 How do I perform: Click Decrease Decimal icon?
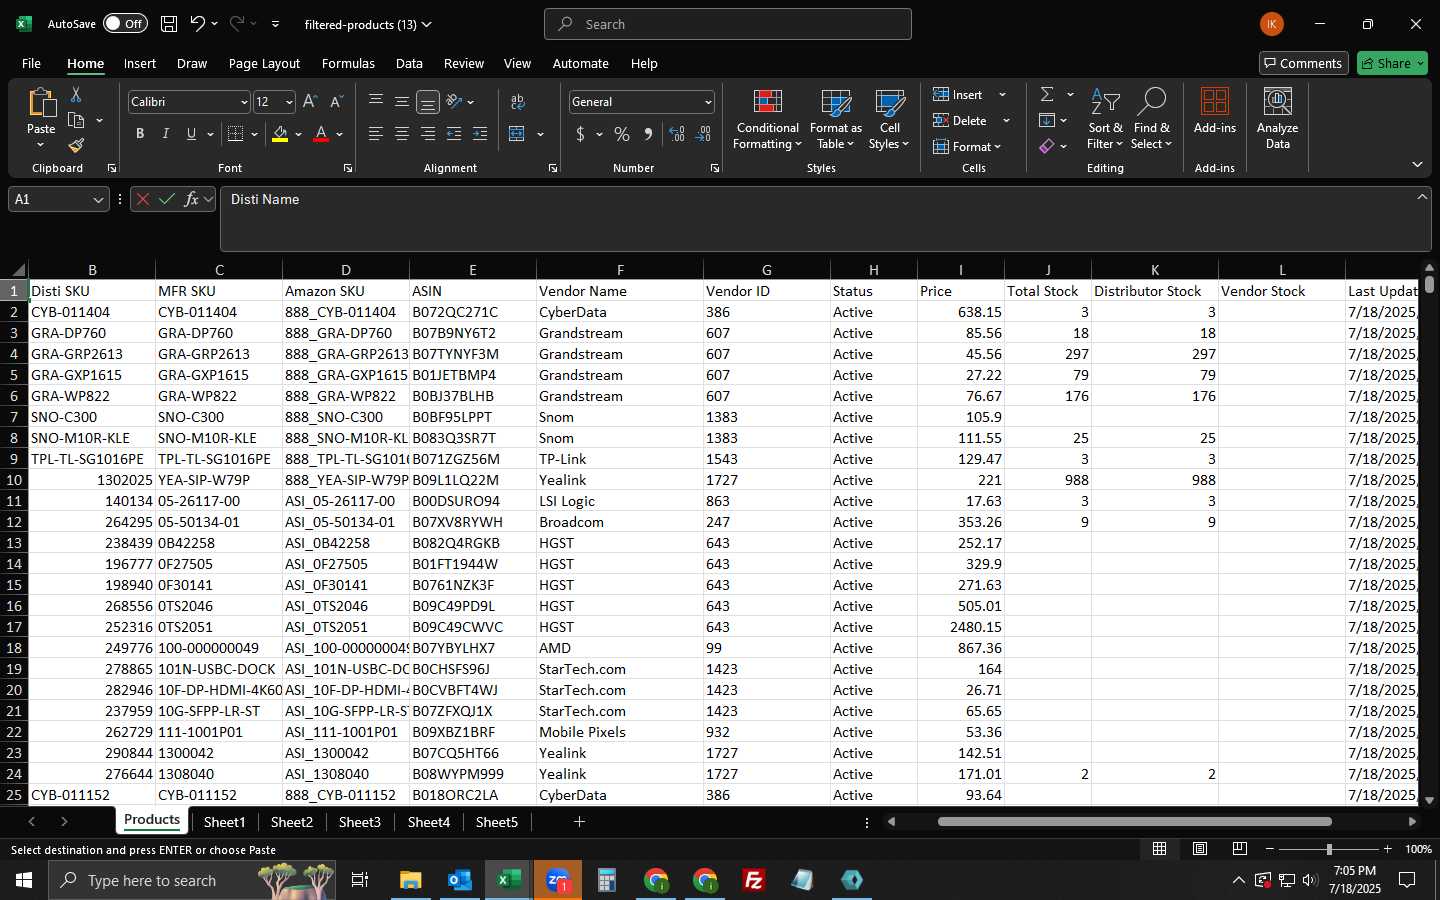pos(703,134)
